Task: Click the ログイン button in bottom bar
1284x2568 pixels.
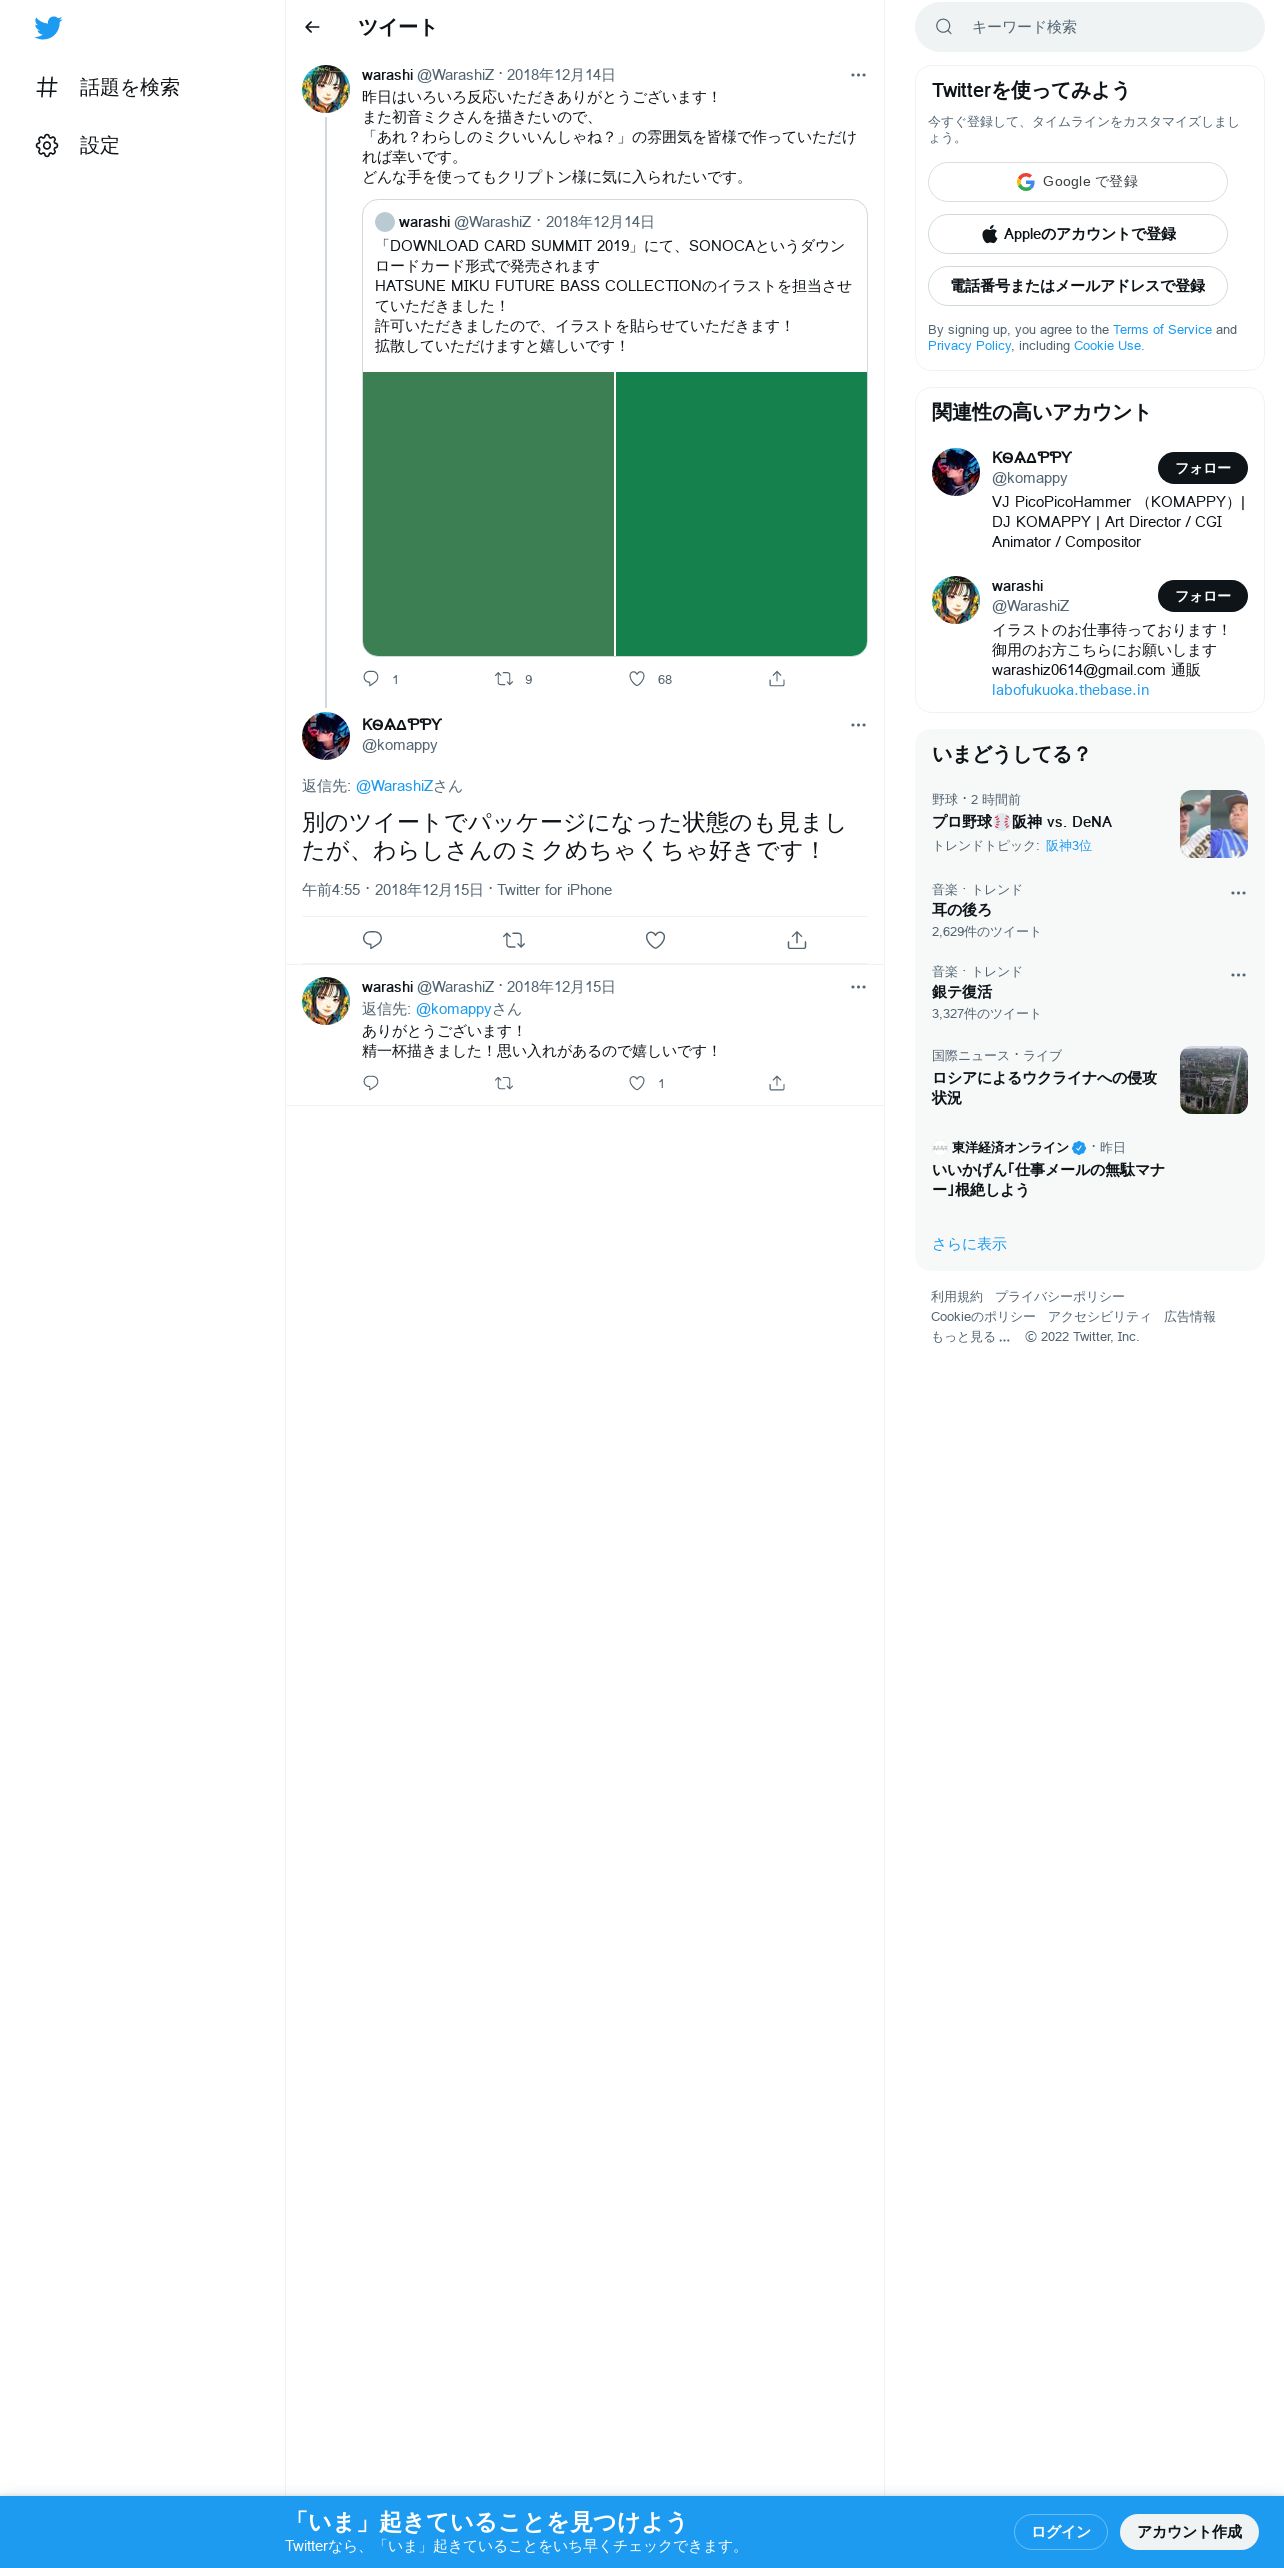Action: click(1061, 2531)
